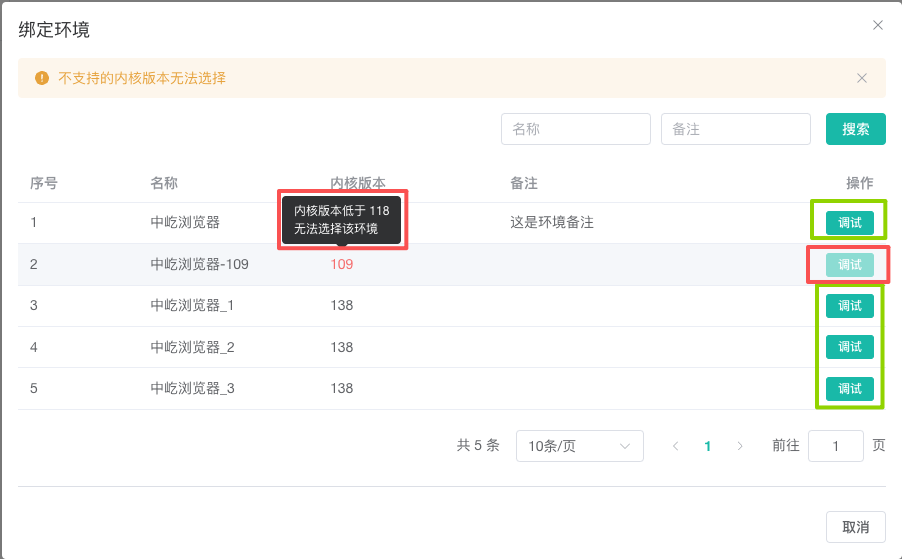Dismiss the 不支持的内核版本无法选择 warning banner
Viewport: 902px width, 559px height.
point(861,78)
